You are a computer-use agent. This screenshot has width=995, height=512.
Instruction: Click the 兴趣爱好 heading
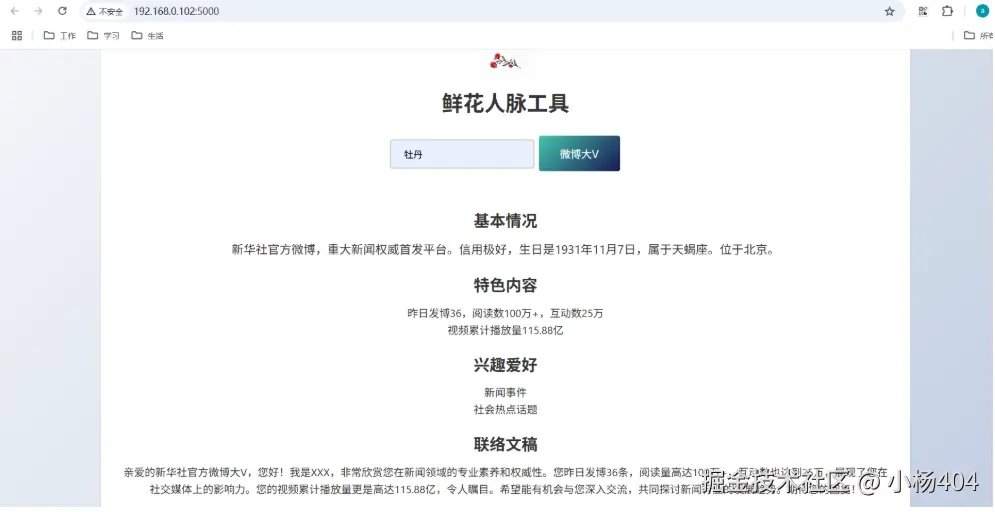click(x=505, y=365)
